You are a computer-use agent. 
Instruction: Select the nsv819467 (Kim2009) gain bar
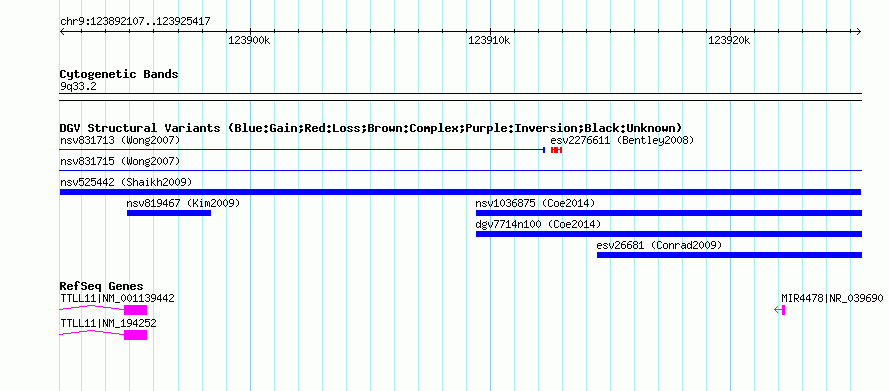click(169, 213)
